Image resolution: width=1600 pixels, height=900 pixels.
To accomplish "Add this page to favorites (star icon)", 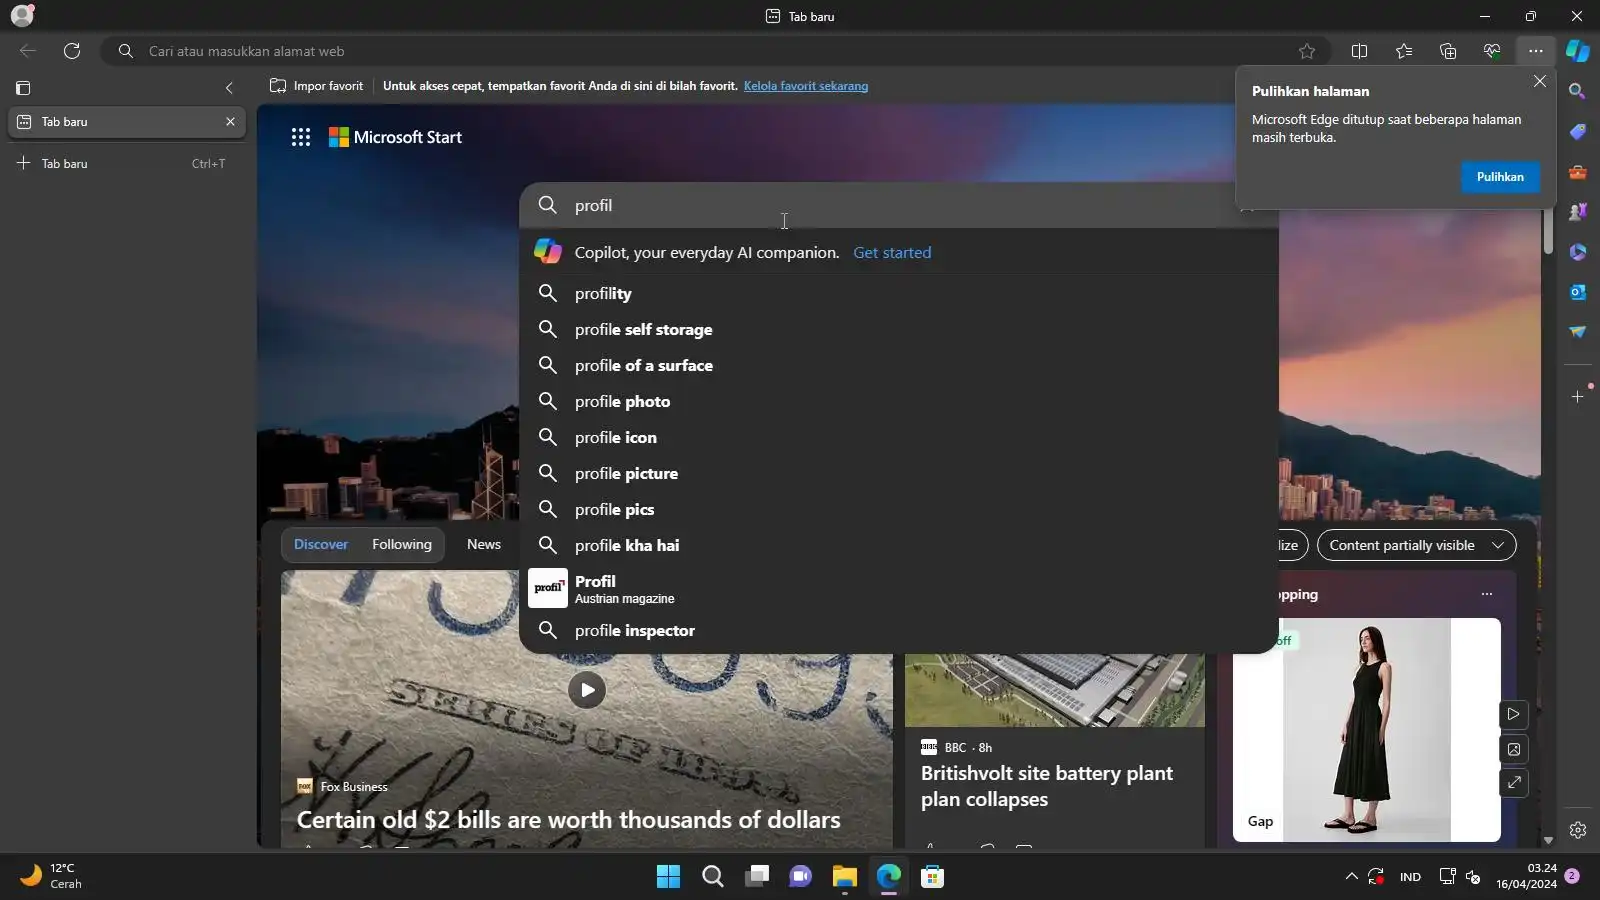I will (1307, 51).
